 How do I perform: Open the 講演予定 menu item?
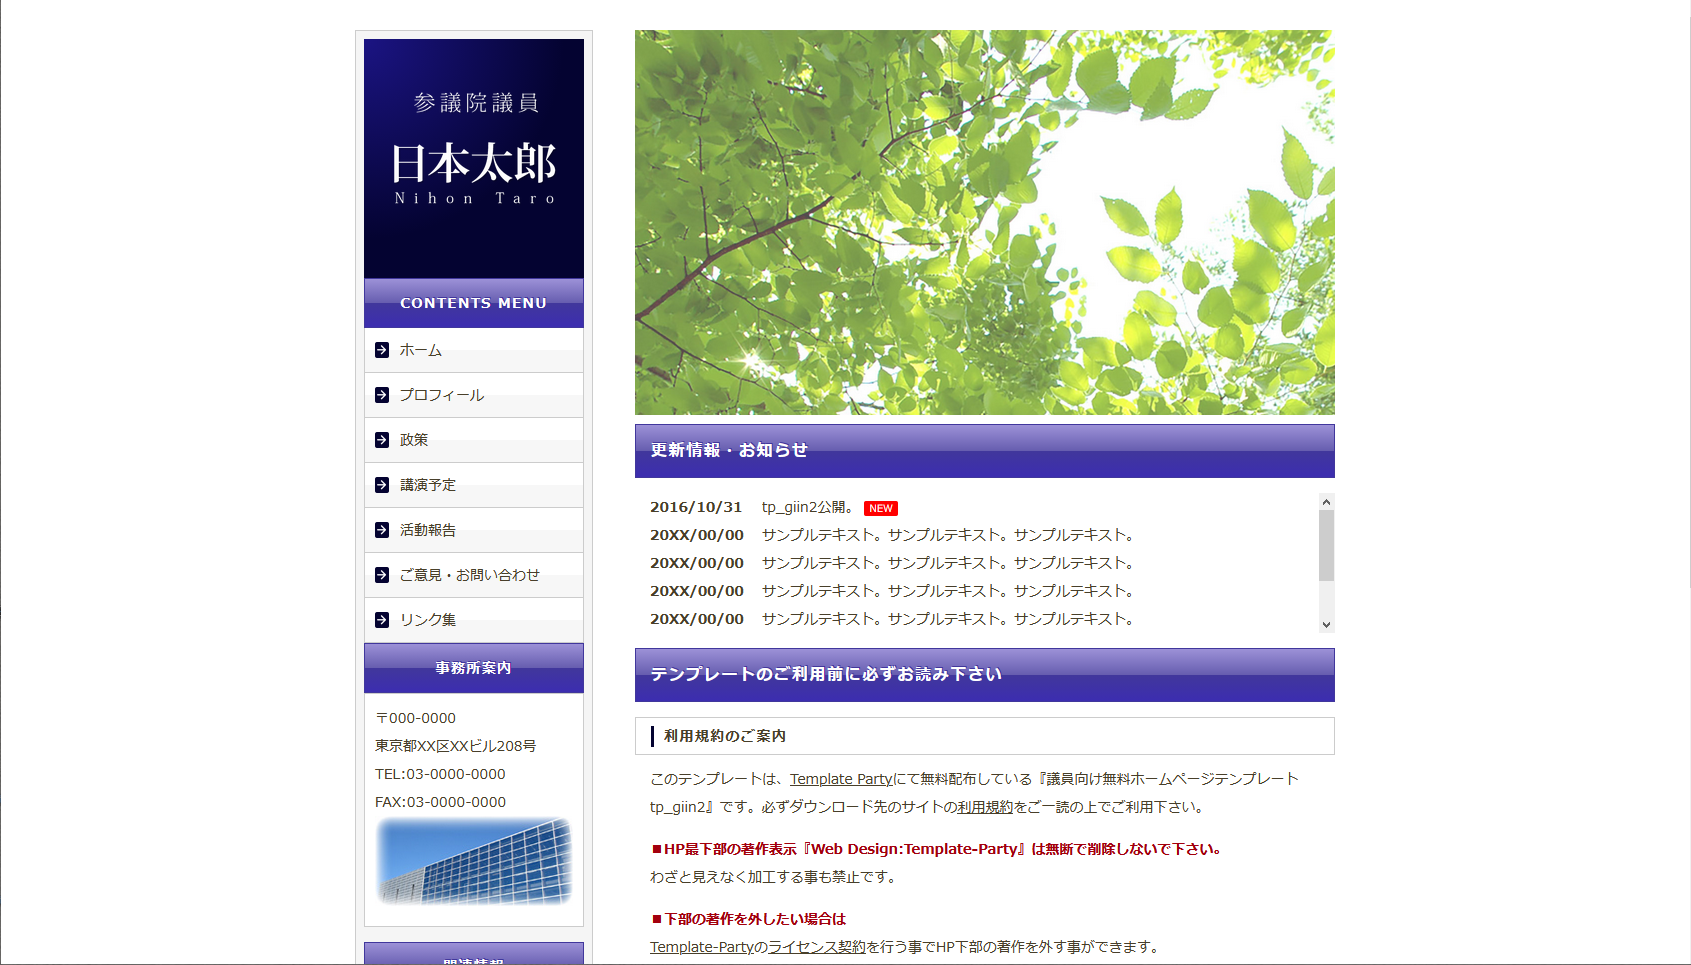pos(474,485)
